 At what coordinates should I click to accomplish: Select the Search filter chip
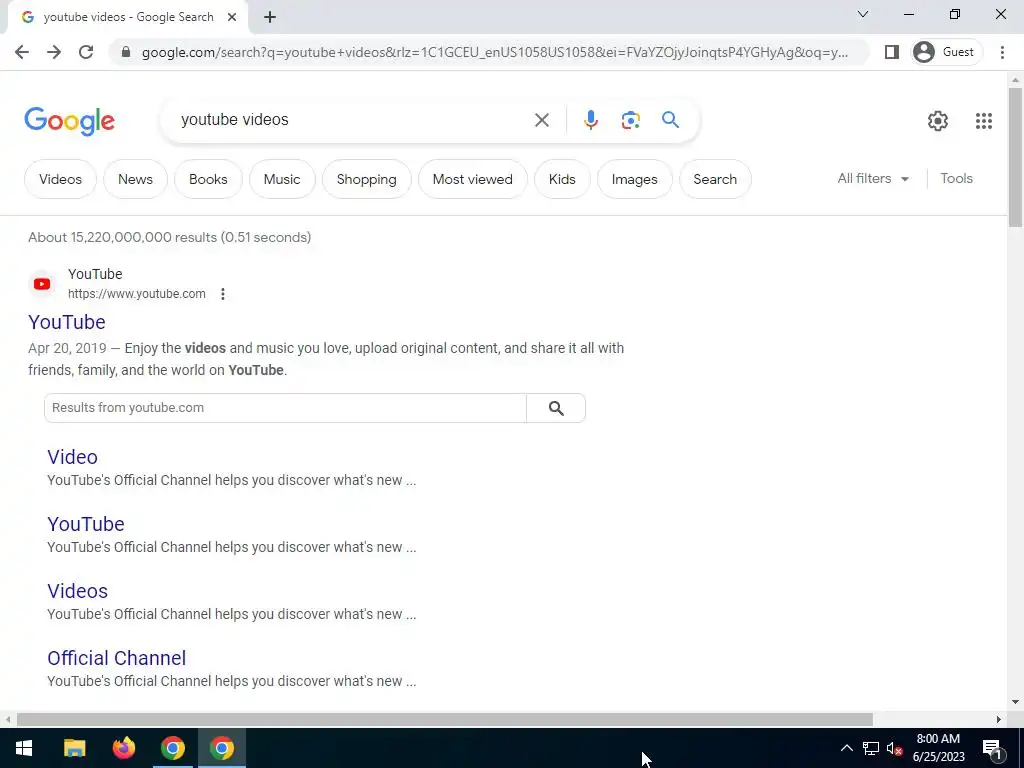[715, 179]
